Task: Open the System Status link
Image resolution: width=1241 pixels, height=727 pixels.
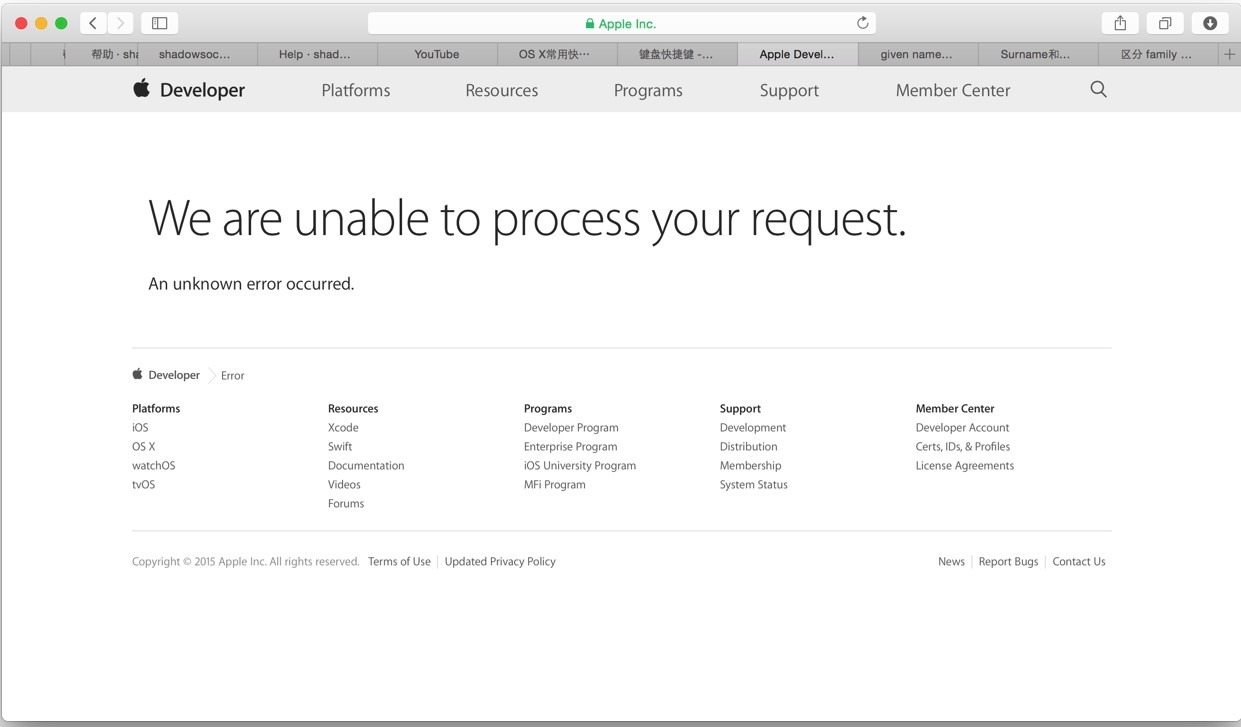Action: pos(754,485)
